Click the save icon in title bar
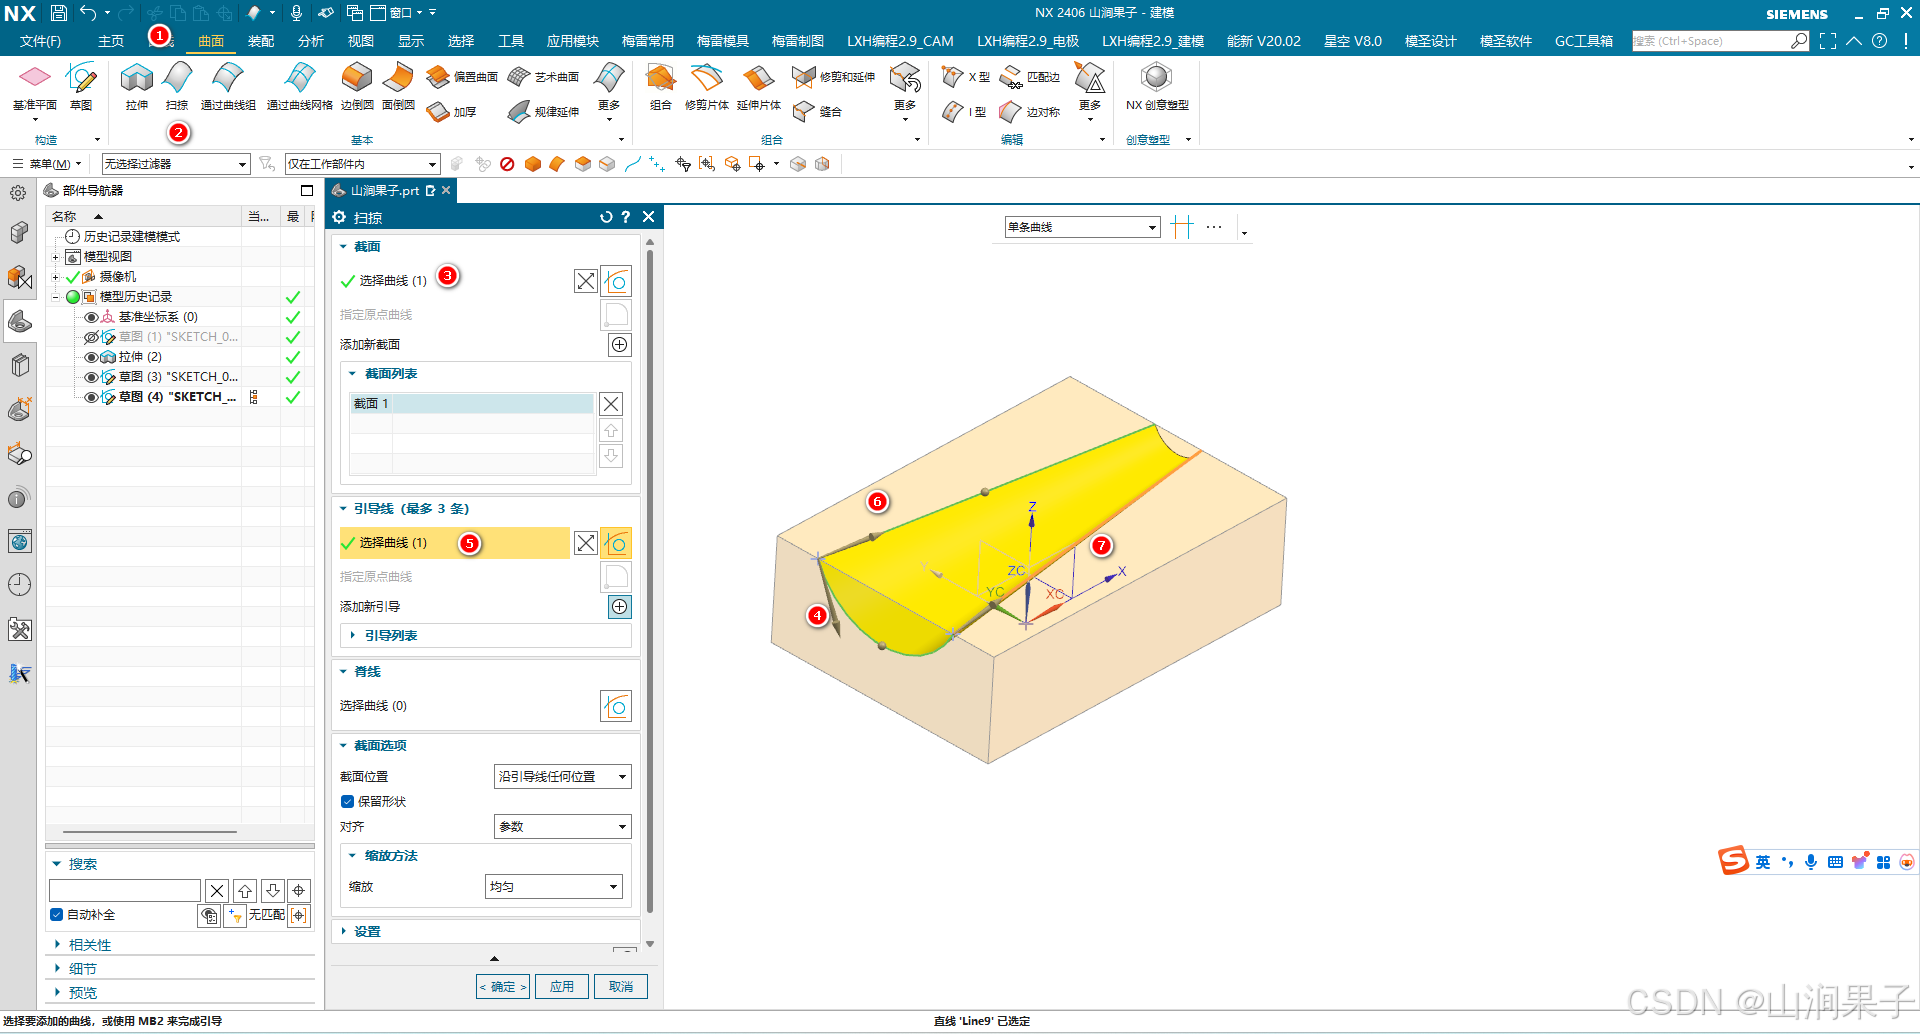 click(59, 13)
